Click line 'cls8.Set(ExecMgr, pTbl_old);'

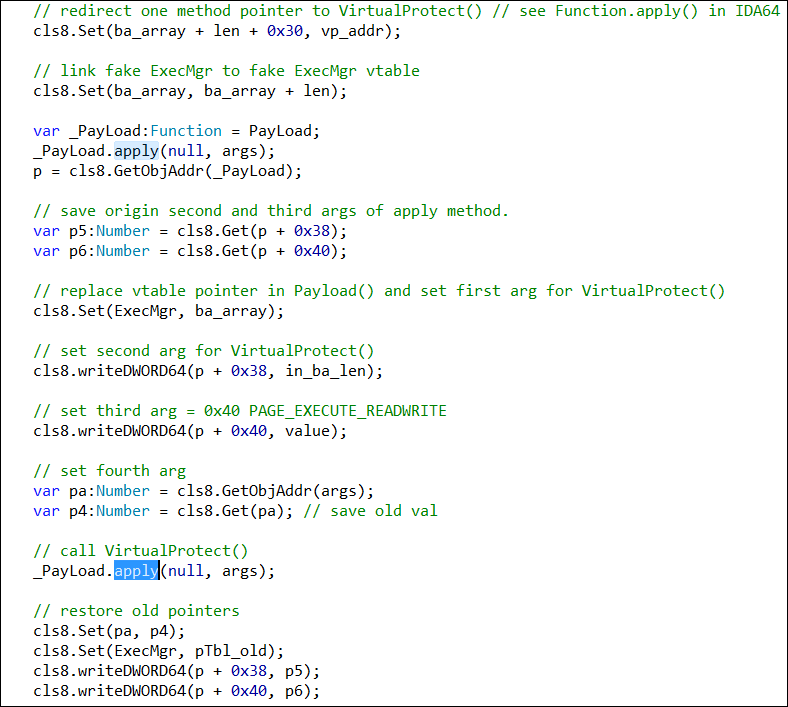coord(158,651)
